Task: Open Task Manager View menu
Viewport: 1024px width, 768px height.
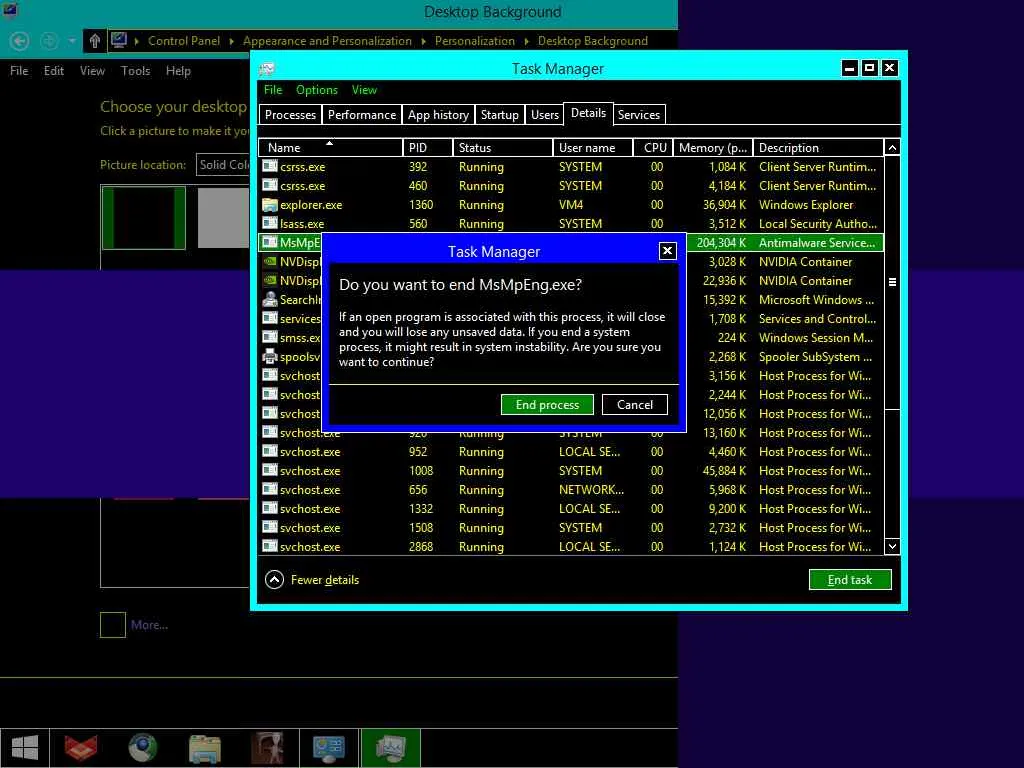Action: pos(364,90)
